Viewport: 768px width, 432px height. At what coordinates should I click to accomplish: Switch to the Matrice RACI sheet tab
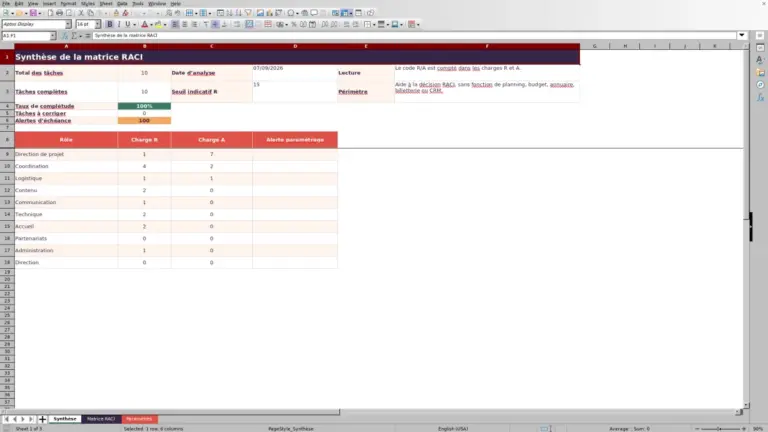click(101, 419)
